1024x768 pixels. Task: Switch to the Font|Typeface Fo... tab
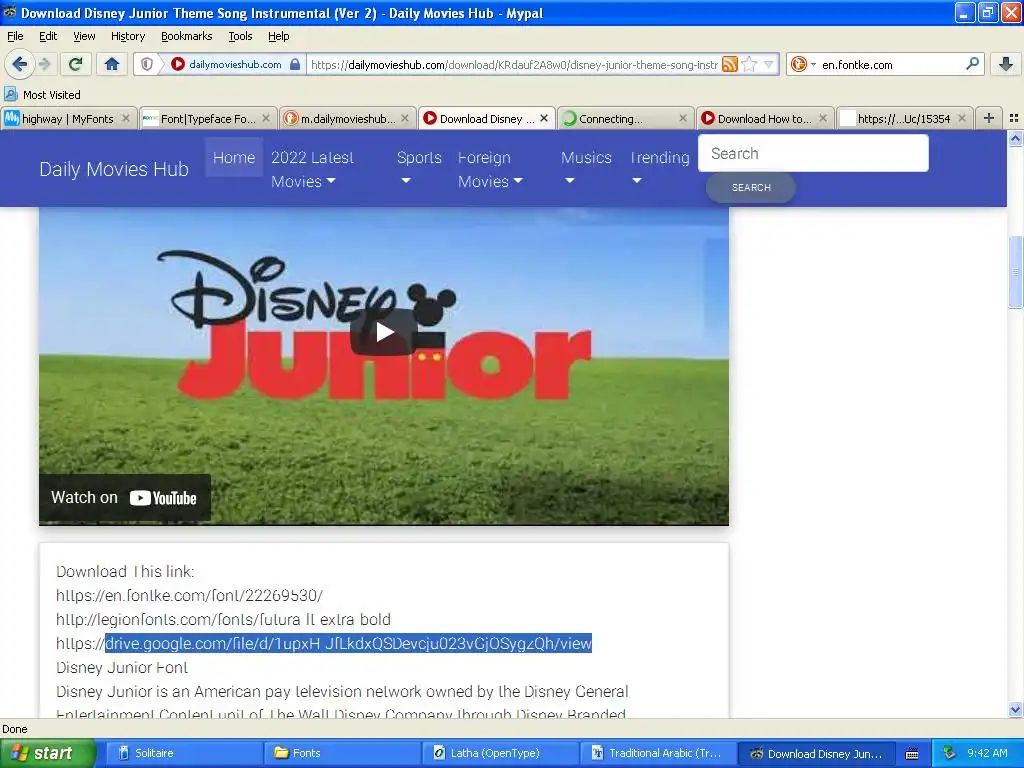(x=208, y=118)
